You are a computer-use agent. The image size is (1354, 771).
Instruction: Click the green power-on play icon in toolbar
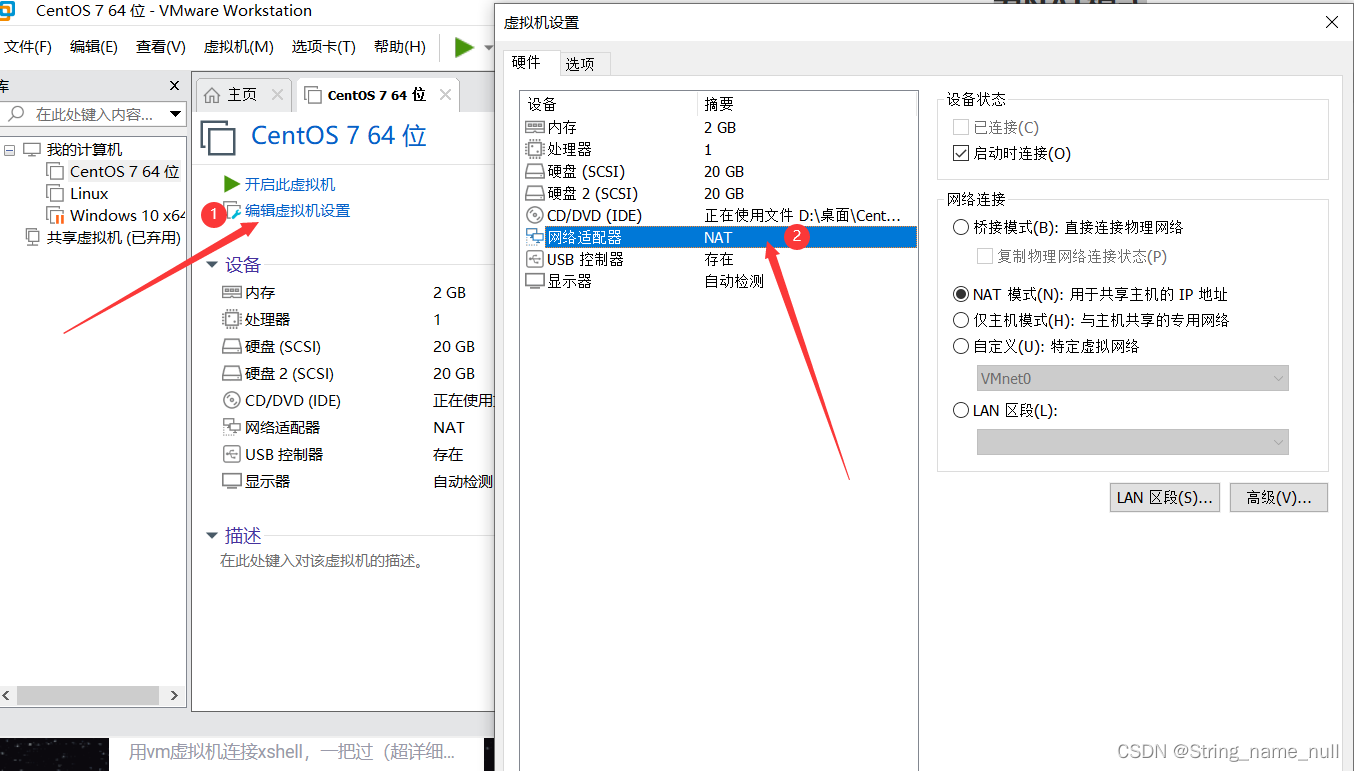(464, 47)
